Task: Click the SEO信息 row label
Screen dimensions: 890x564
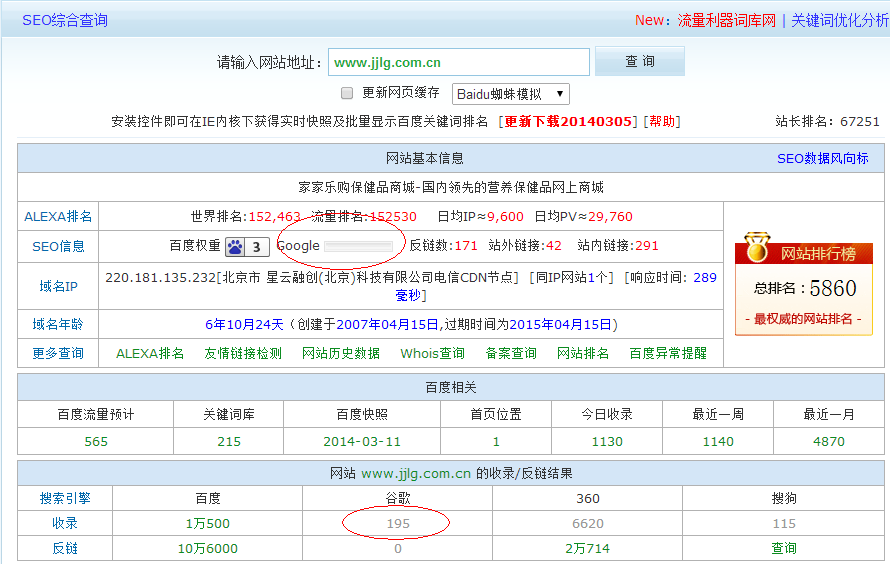Action: point(58,246)
